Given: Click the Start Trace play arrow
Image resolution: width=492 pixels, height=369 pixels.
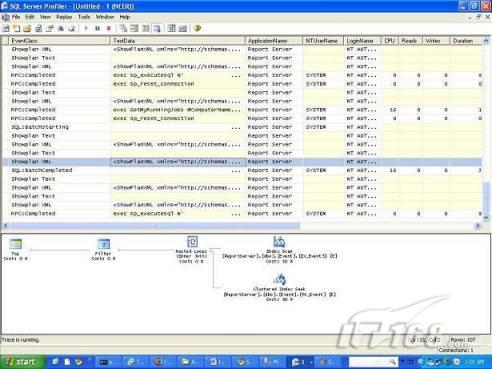Looking at the screenshot, I should coord(86,28).
